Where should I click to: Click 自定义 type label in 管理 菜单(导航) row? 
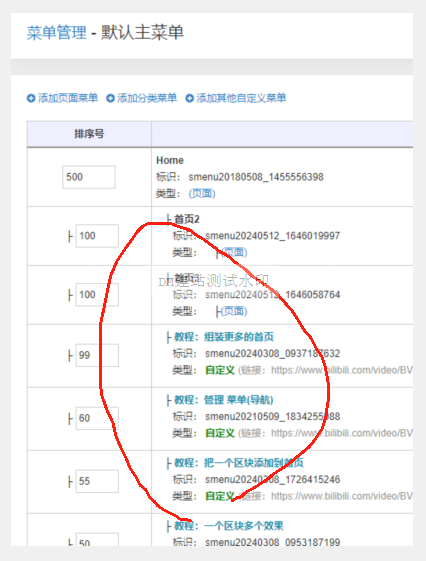point(220,433)
